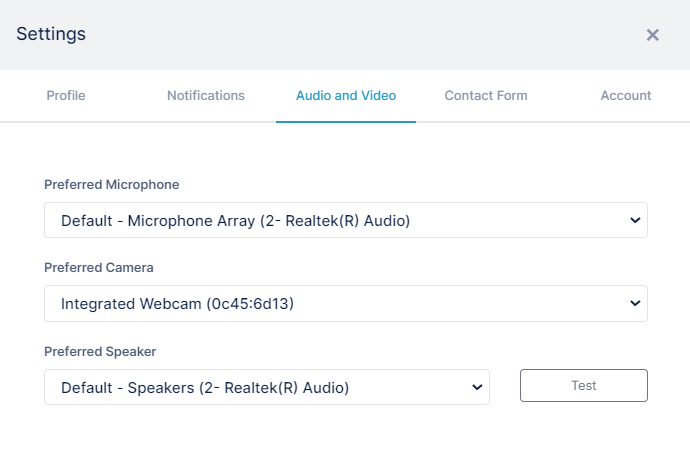Click the speaker dropdown chevron arrow
The width and height of the screenshot is (690, 465).
pyautogui.click(x=477, y=387)
